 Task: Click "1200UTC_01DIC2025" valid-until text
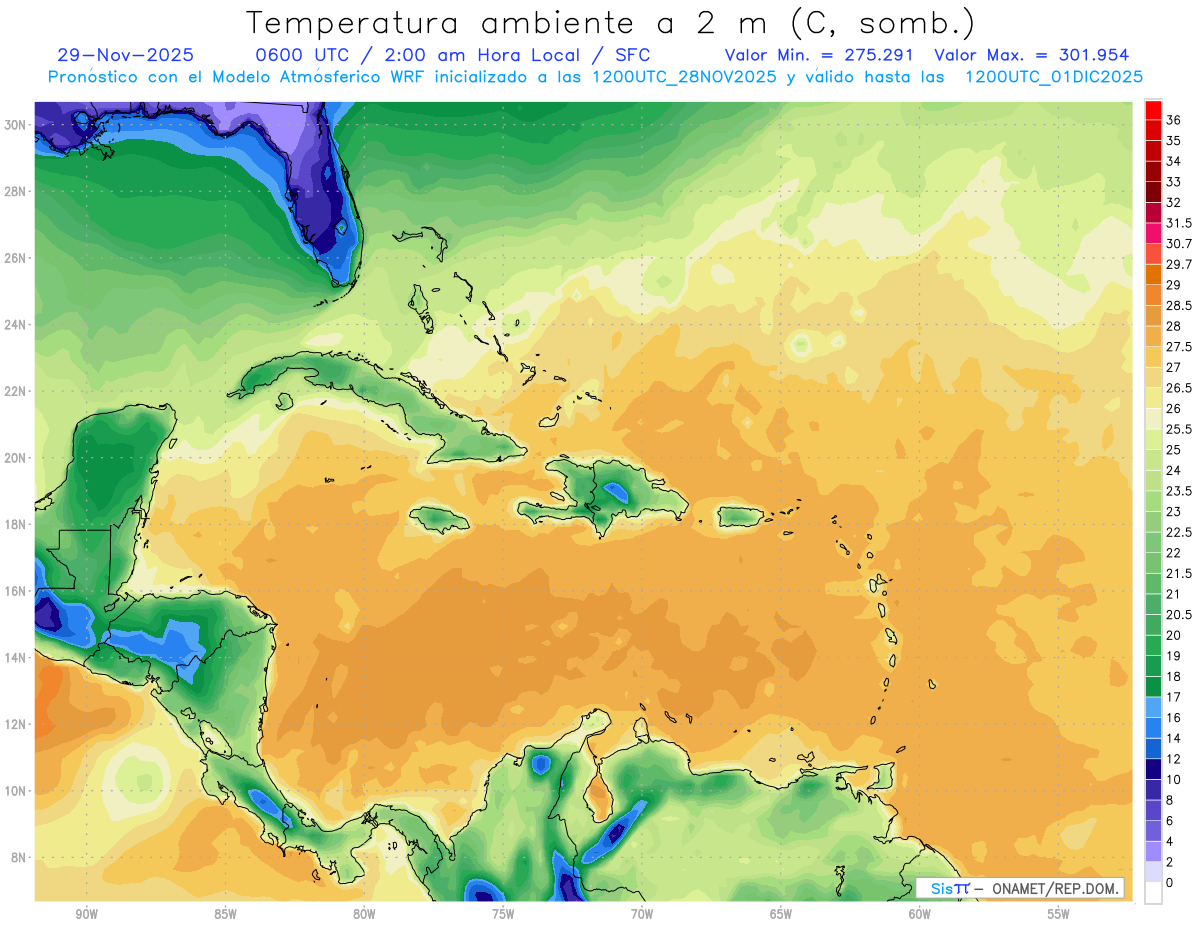pyautogui.click(x=1054, y=76)
